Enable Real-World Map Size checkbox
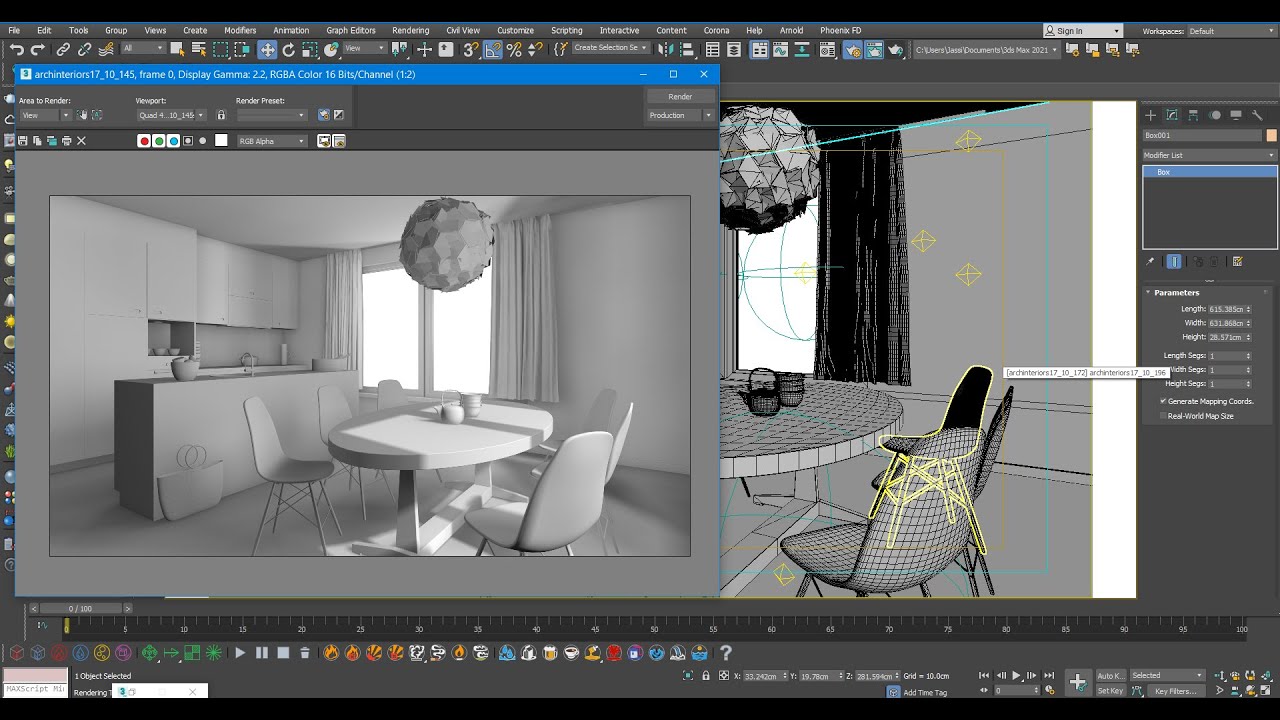This screenshot has width=1280, height=720. click(1164, 416)
